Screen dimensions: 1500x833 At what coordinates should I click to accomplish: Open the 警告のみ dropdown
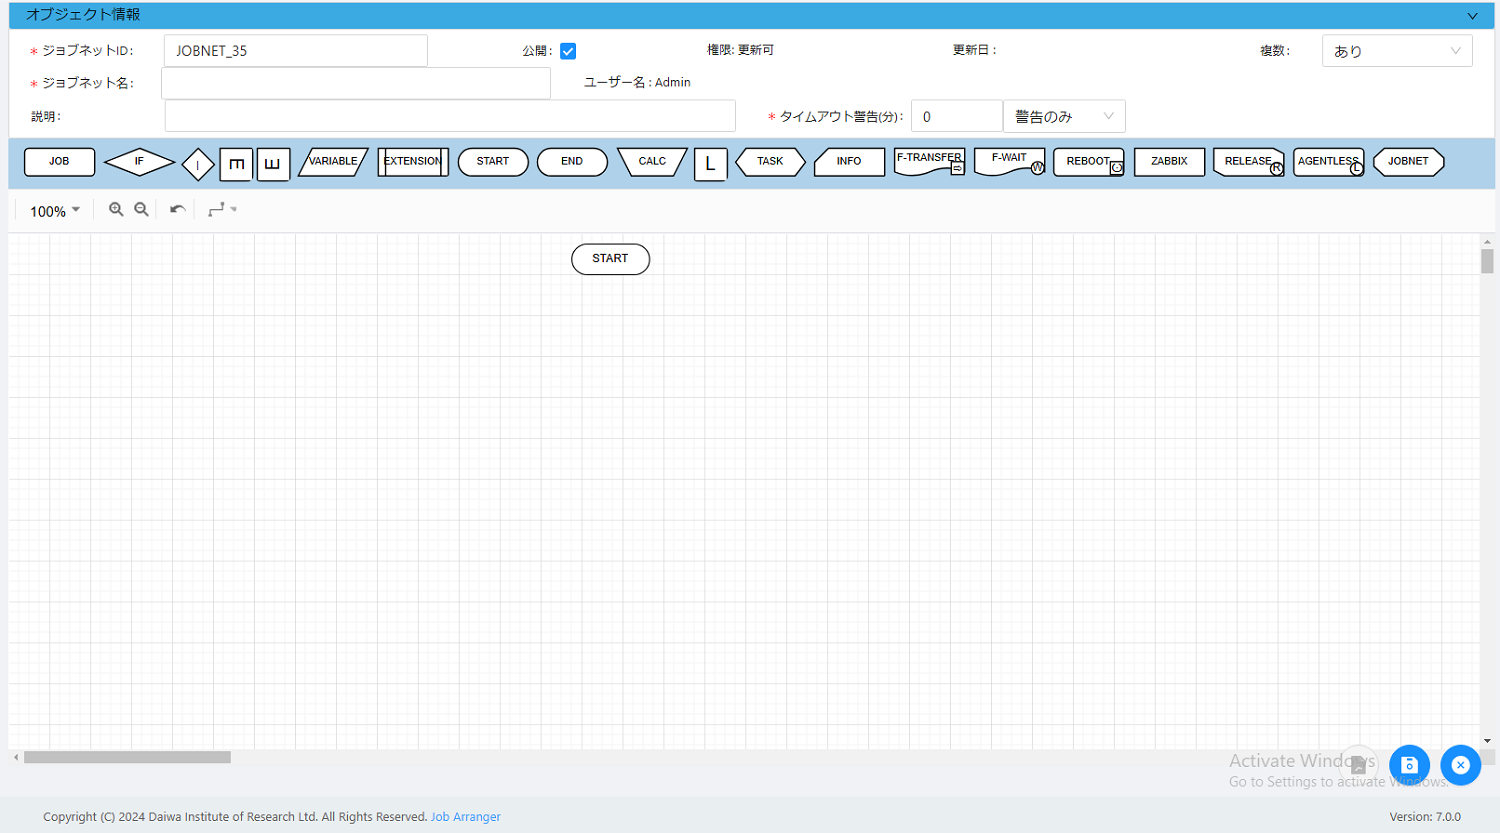pyautogui.click(x=1063, y=116)
